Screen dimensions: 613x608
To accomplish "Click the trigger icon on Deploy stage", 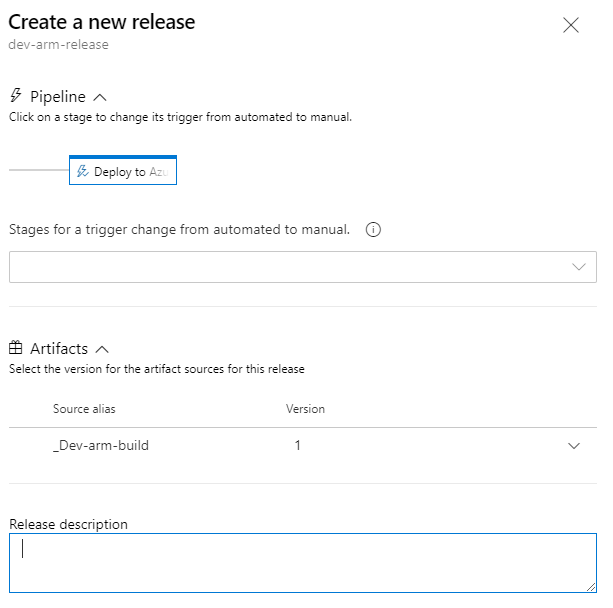I will point(83,172).
